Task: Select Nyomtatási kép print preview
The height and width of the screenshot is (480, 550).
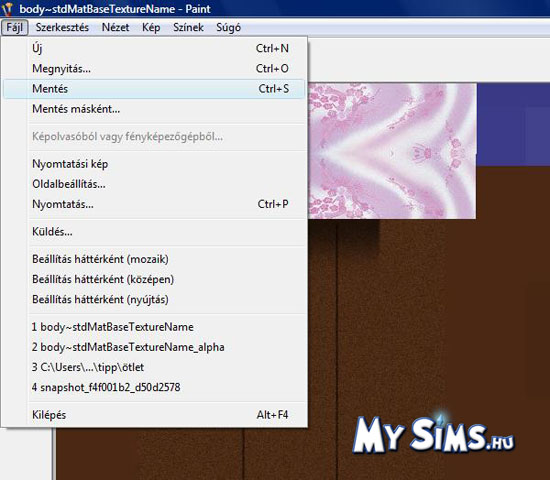Action: [154, 164]
